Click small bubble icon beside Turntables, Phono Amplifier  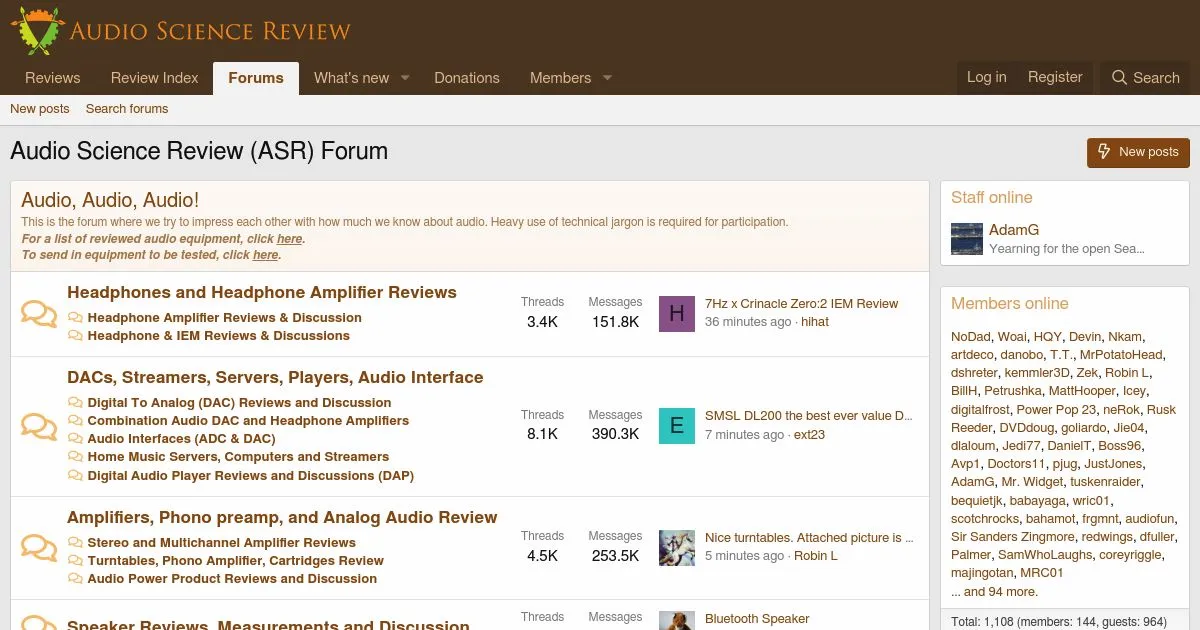[75, 560]
